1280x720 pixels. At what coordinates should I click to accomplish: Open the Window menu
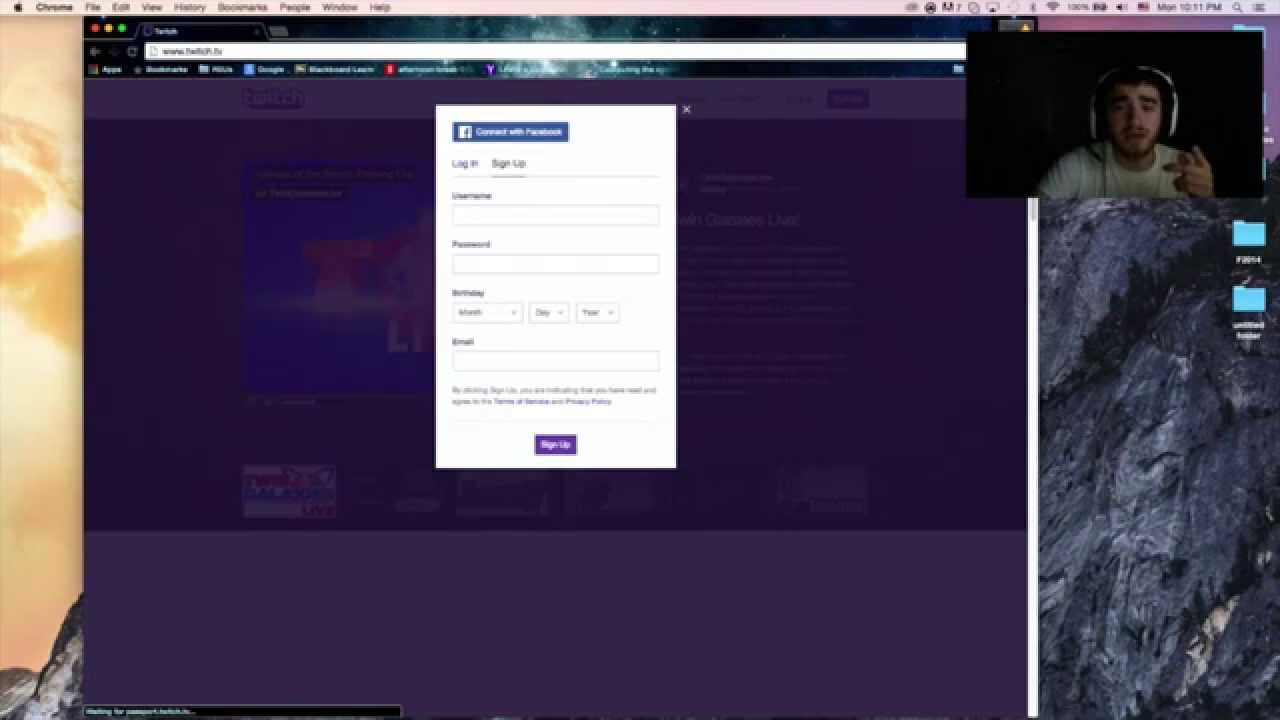point(340,7)
